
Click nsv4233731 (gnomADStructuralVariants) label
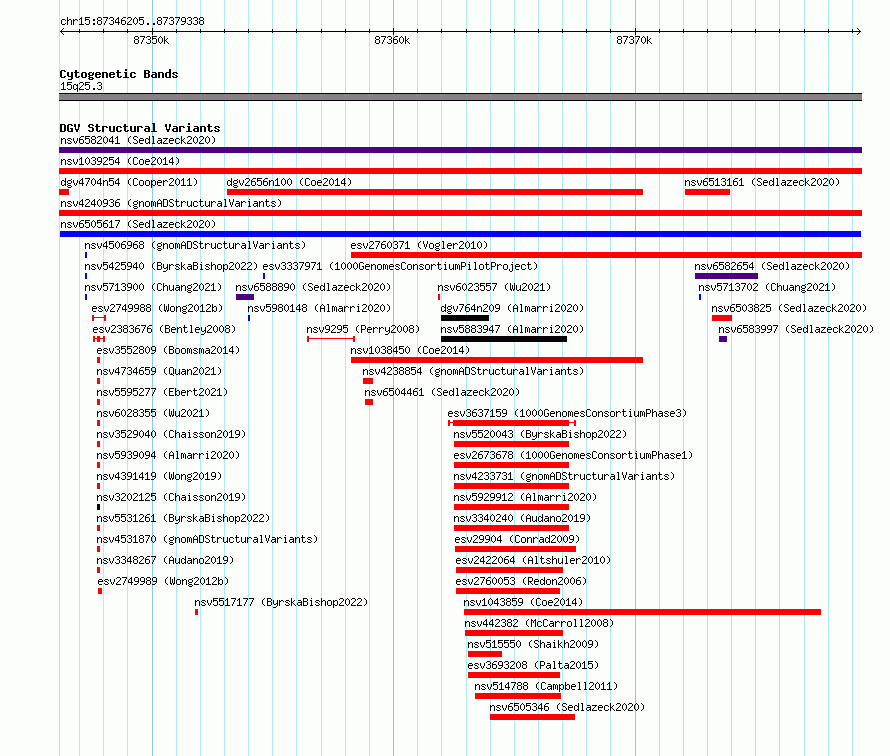564,476
